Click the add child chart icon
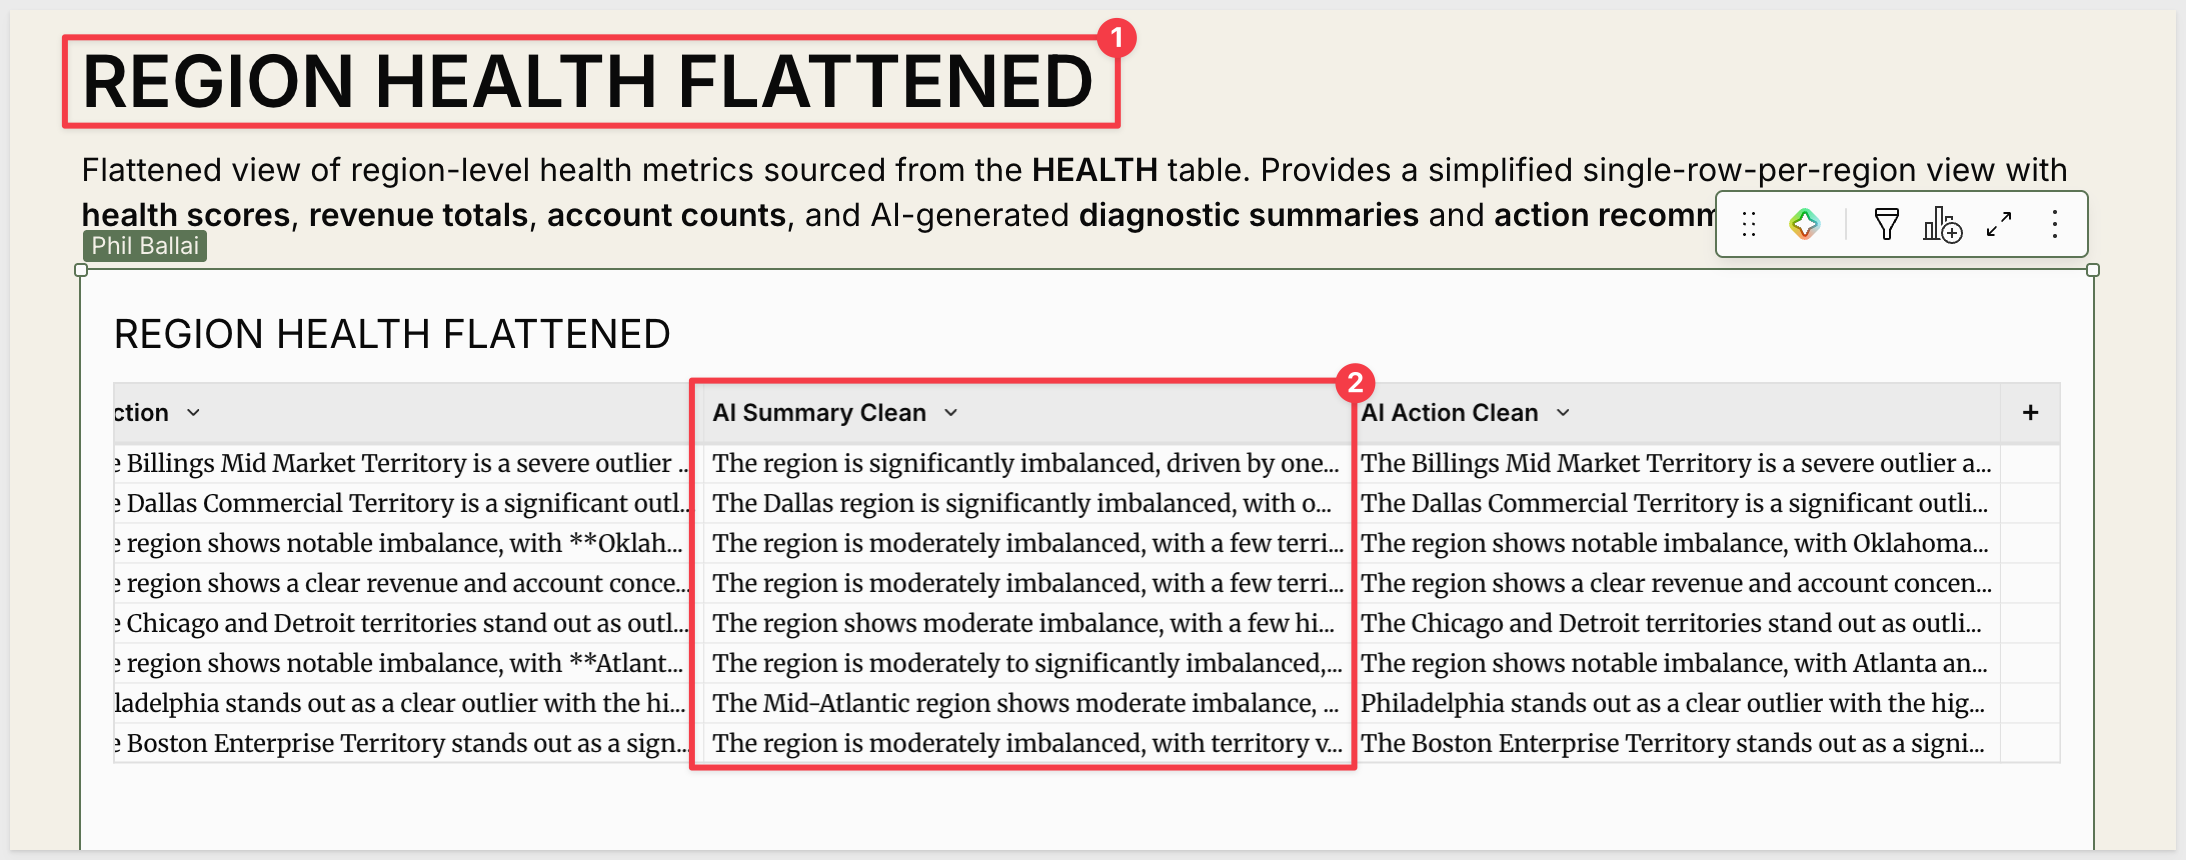 [1942, 224]
